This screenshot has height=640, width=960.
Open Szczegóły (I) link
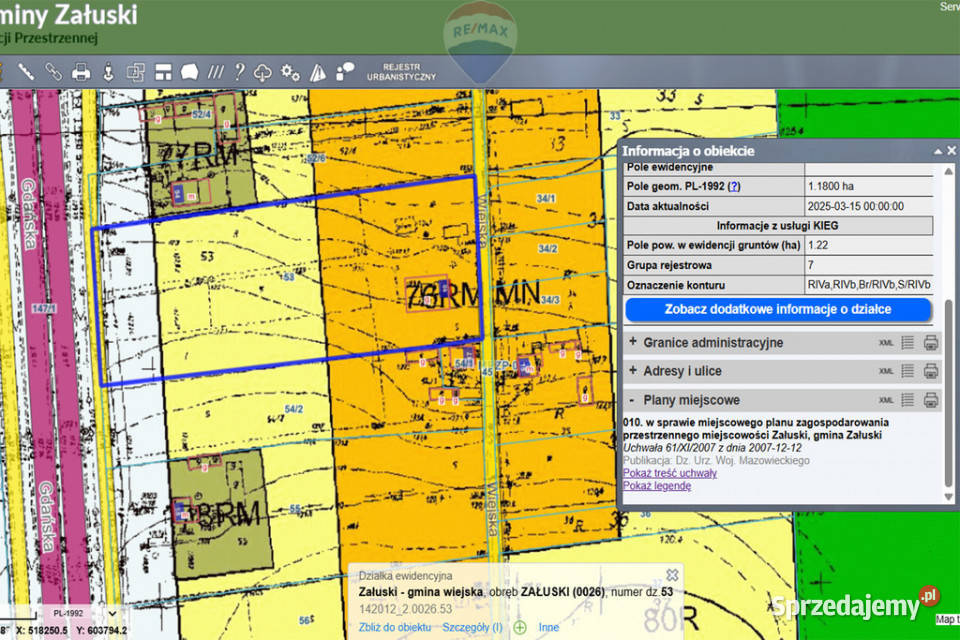(473, 627)
